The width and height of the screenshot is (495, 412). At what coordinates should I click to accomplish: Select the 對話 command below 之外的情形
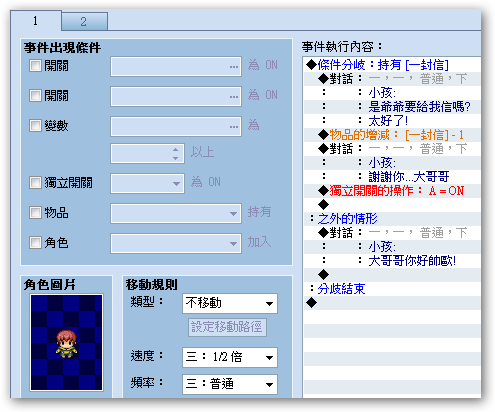(x=392, y=233)
